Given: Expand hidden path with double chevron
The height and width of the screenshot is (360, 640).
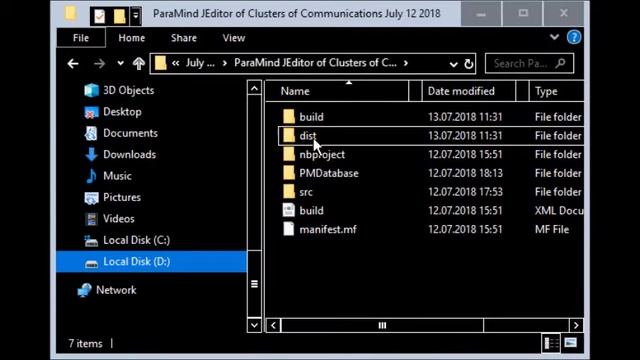Looking at the screenshot, I should click(x=176, y=63).
